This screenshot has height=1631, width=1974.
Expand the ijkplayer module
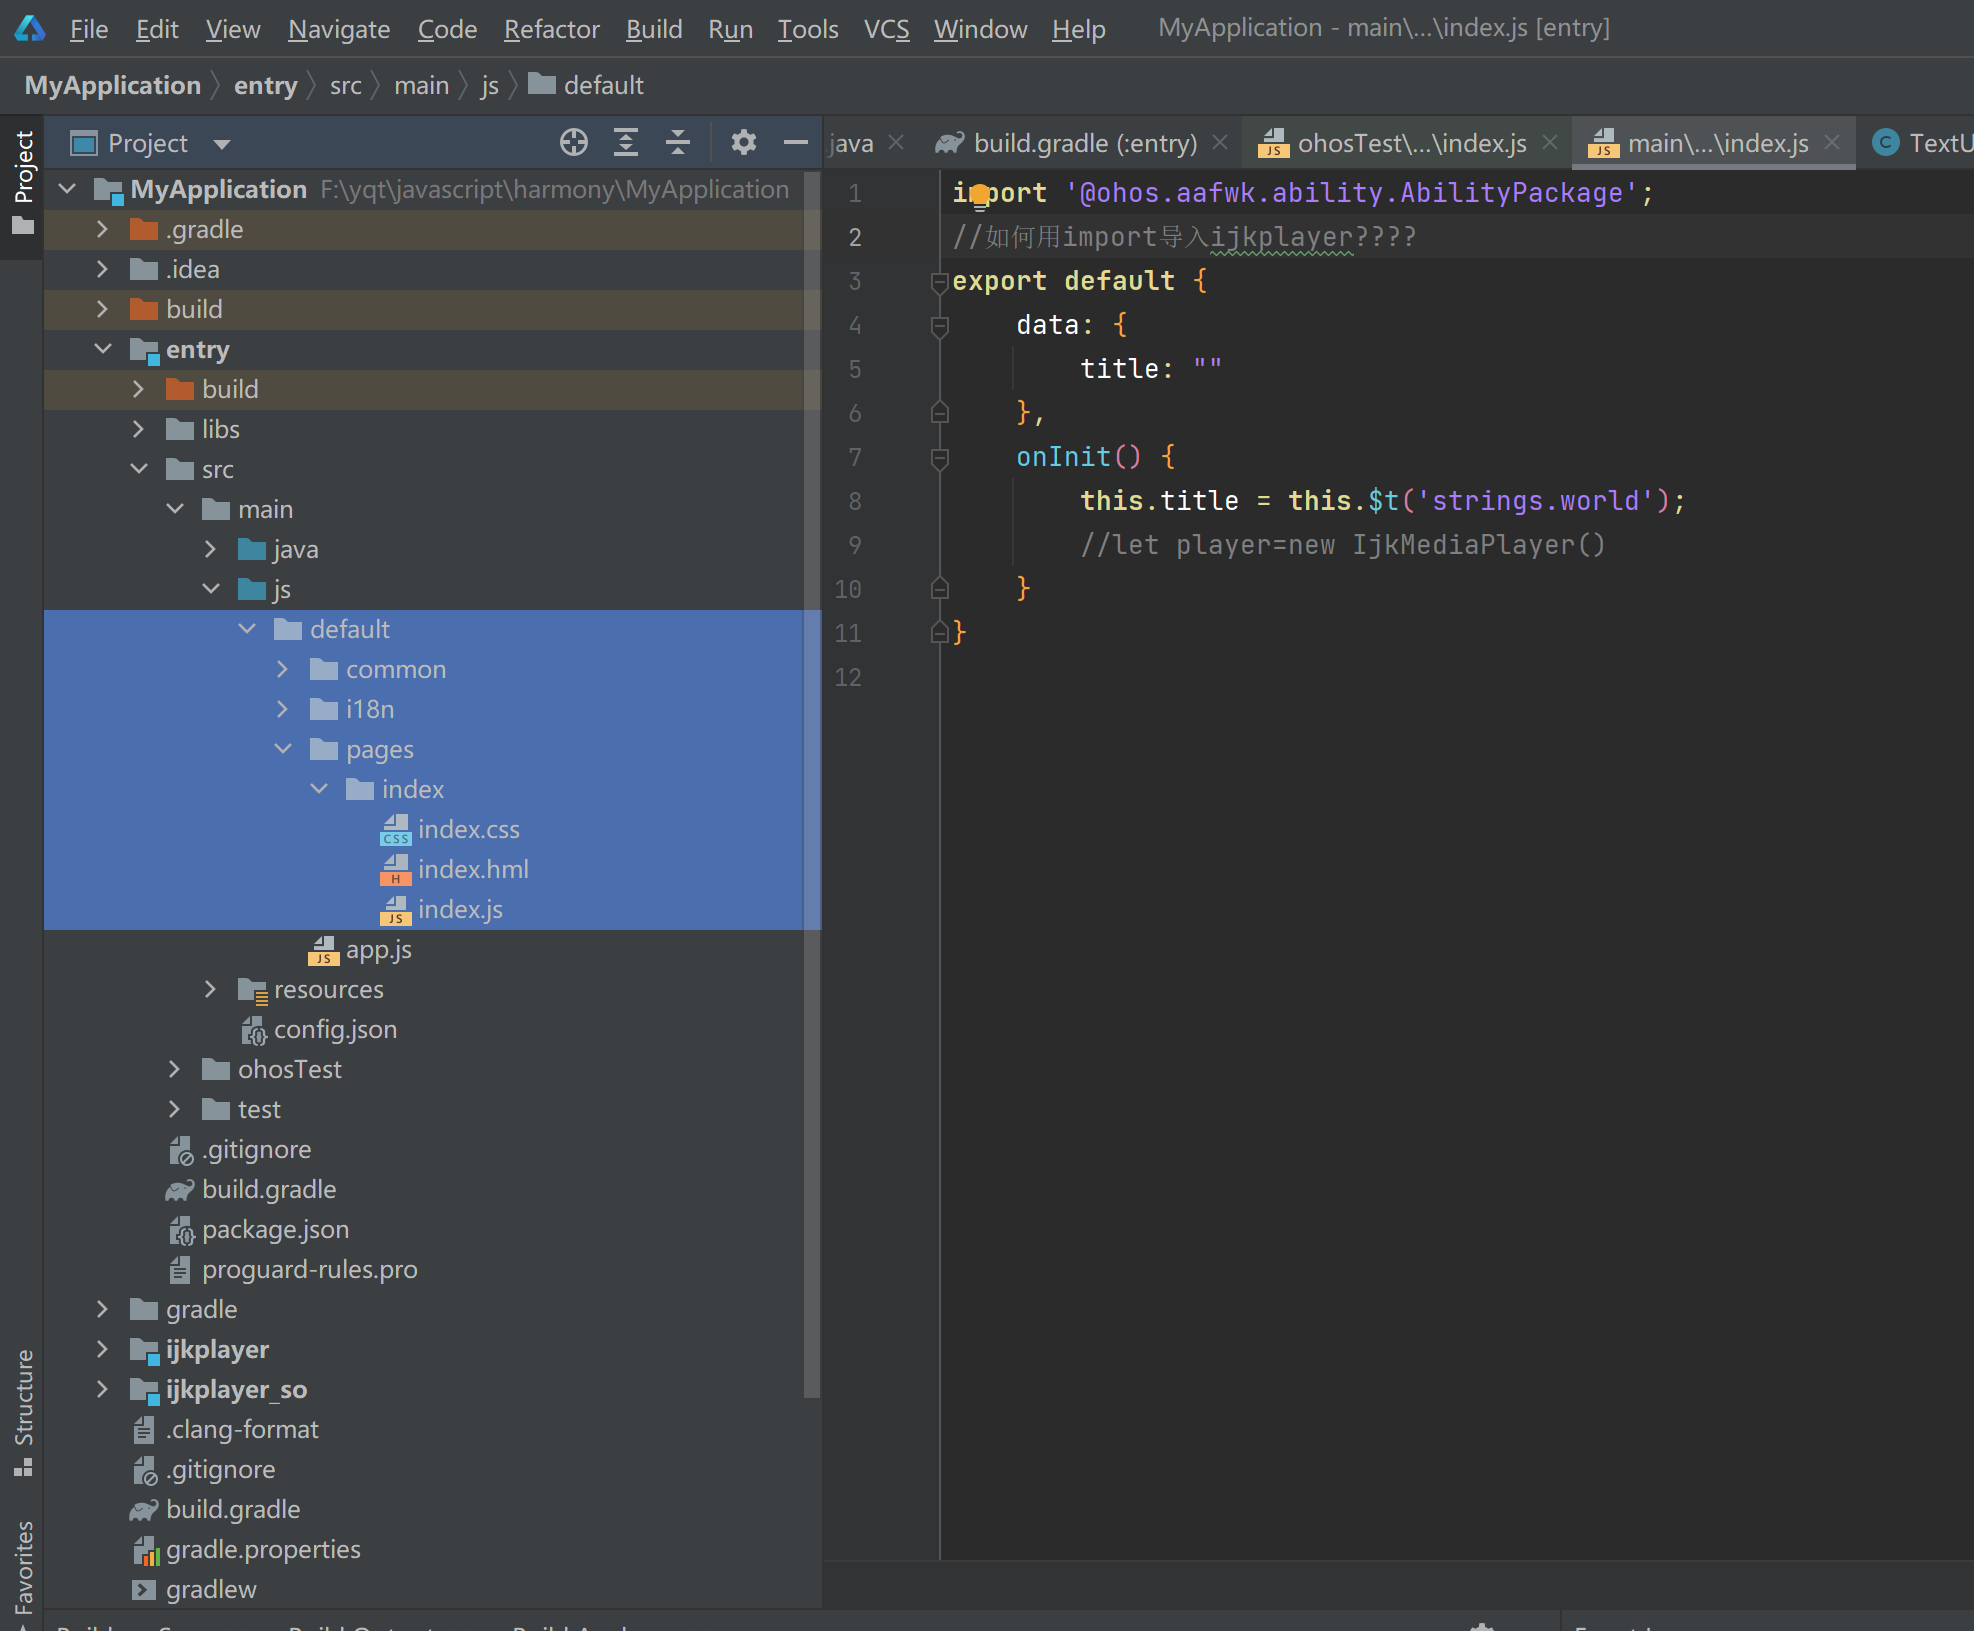[x=102, y=1350]
